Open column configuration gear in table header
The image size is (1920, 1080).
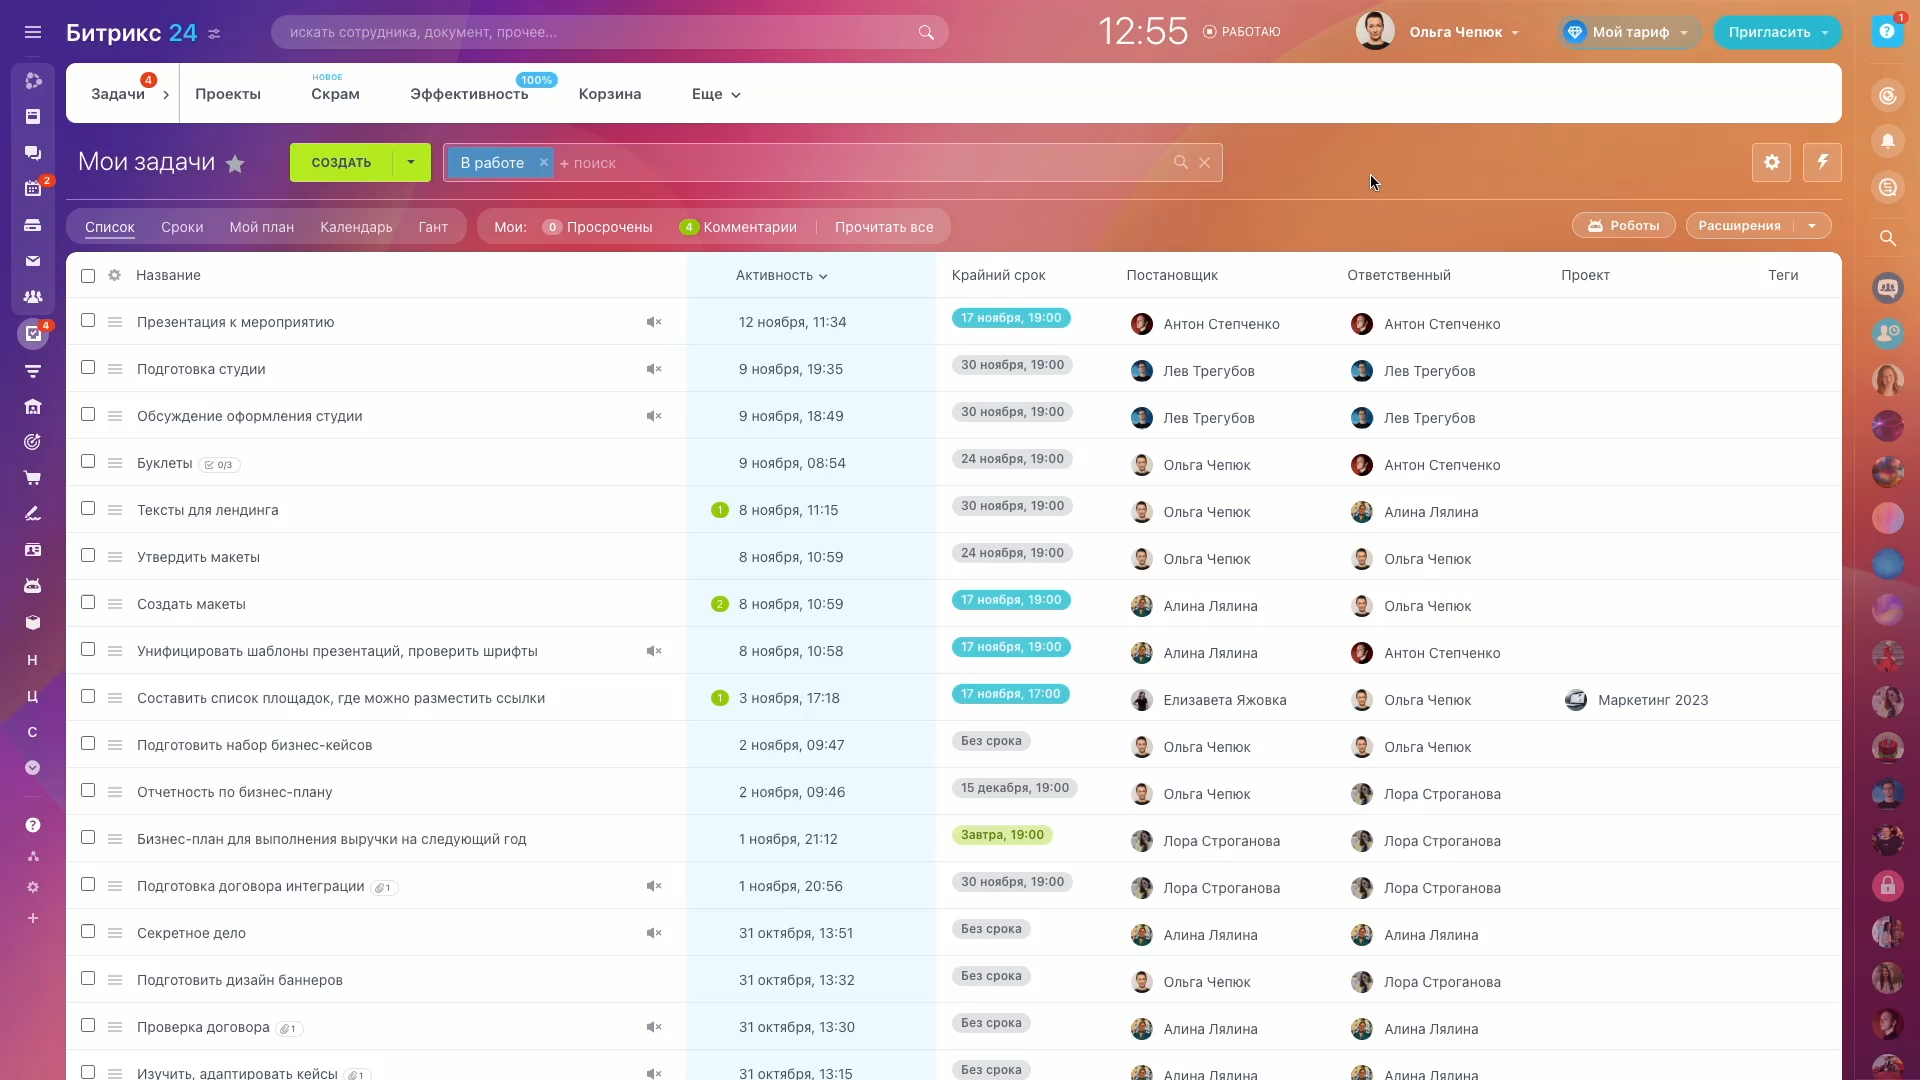(x=114, y=275)
